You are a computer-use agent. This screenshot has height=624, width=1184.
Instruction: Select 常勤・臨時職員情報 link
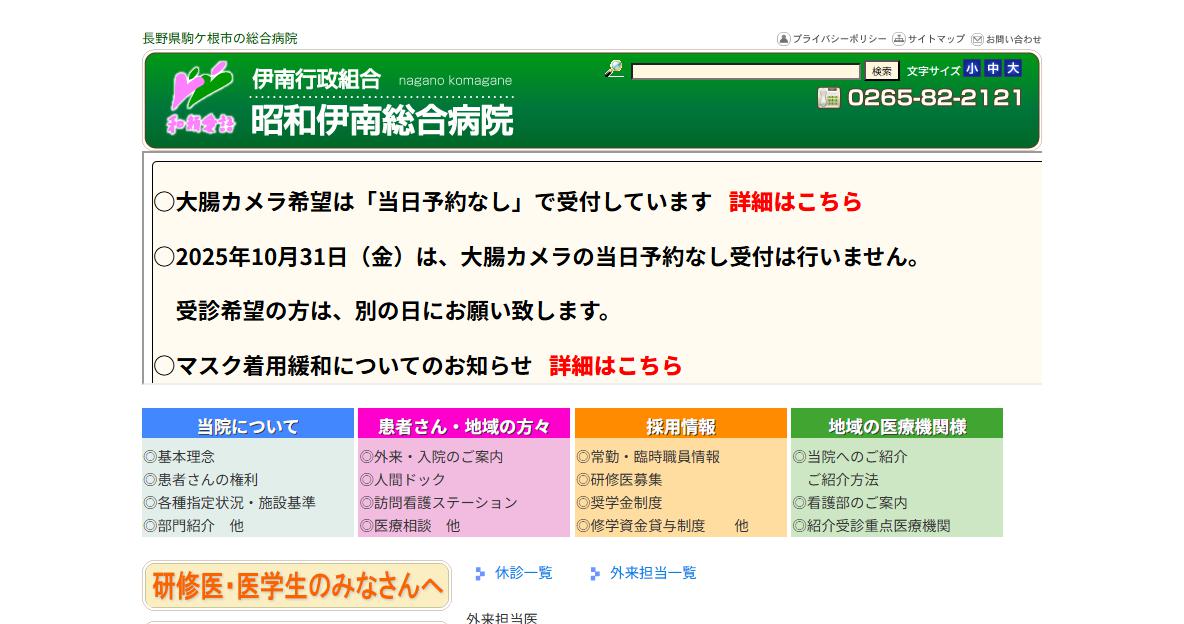click(648, 457)
